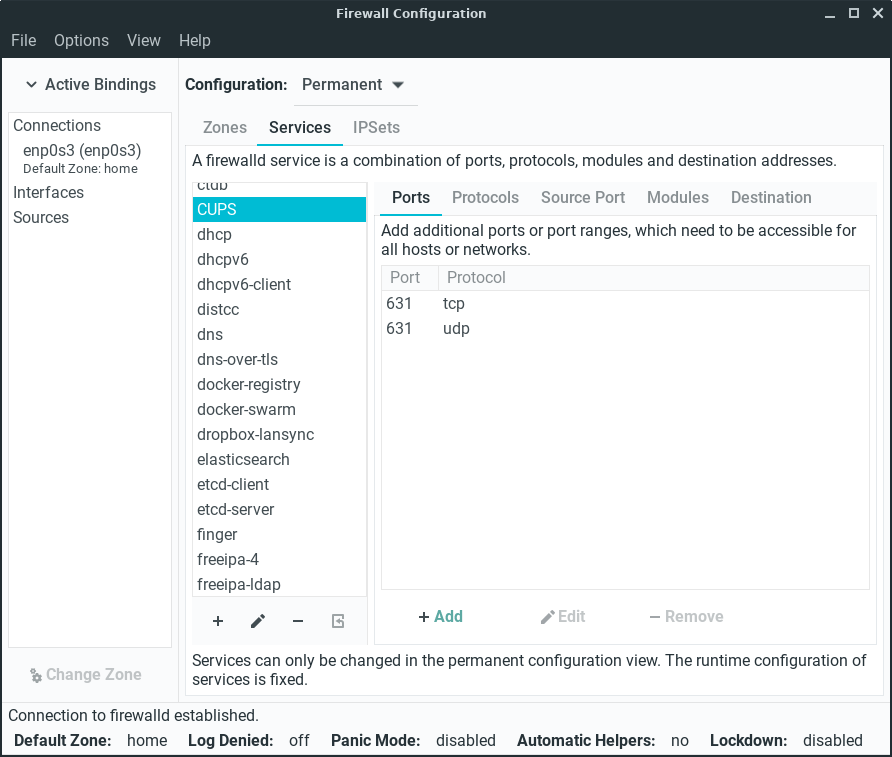Select the dhcpv6-client service
This screenshot has width=892, height=757.
pos(244,284)
